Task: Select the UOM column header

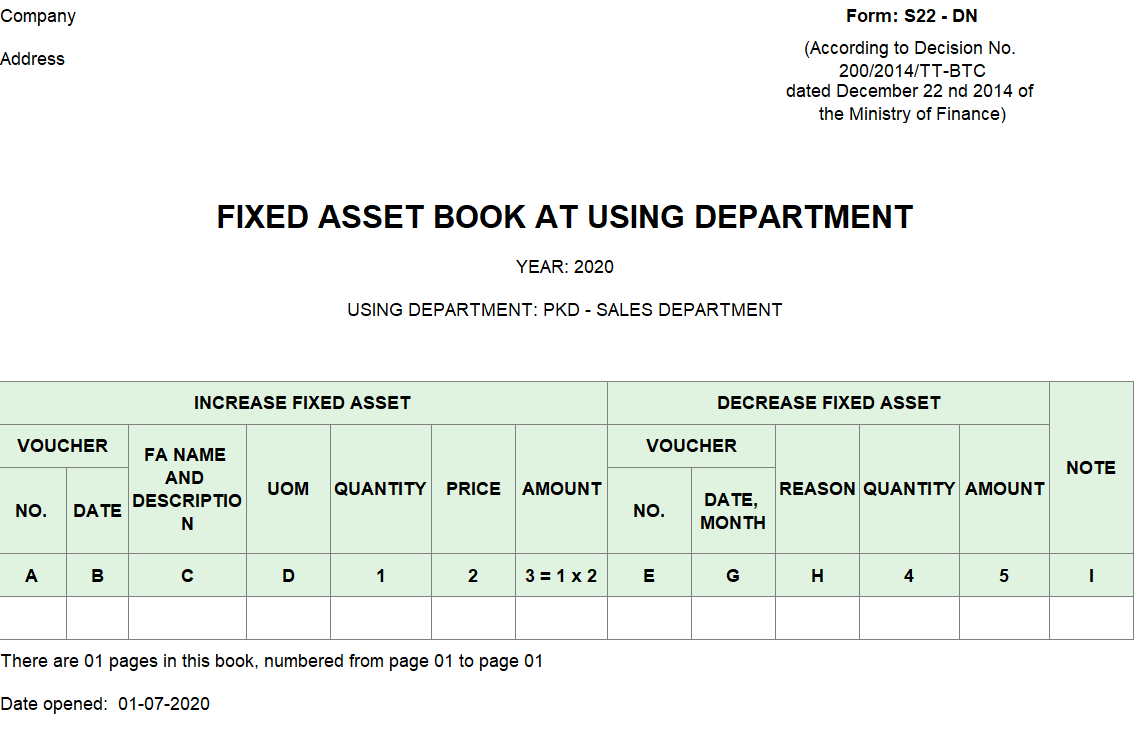Action: click(288, 489)
